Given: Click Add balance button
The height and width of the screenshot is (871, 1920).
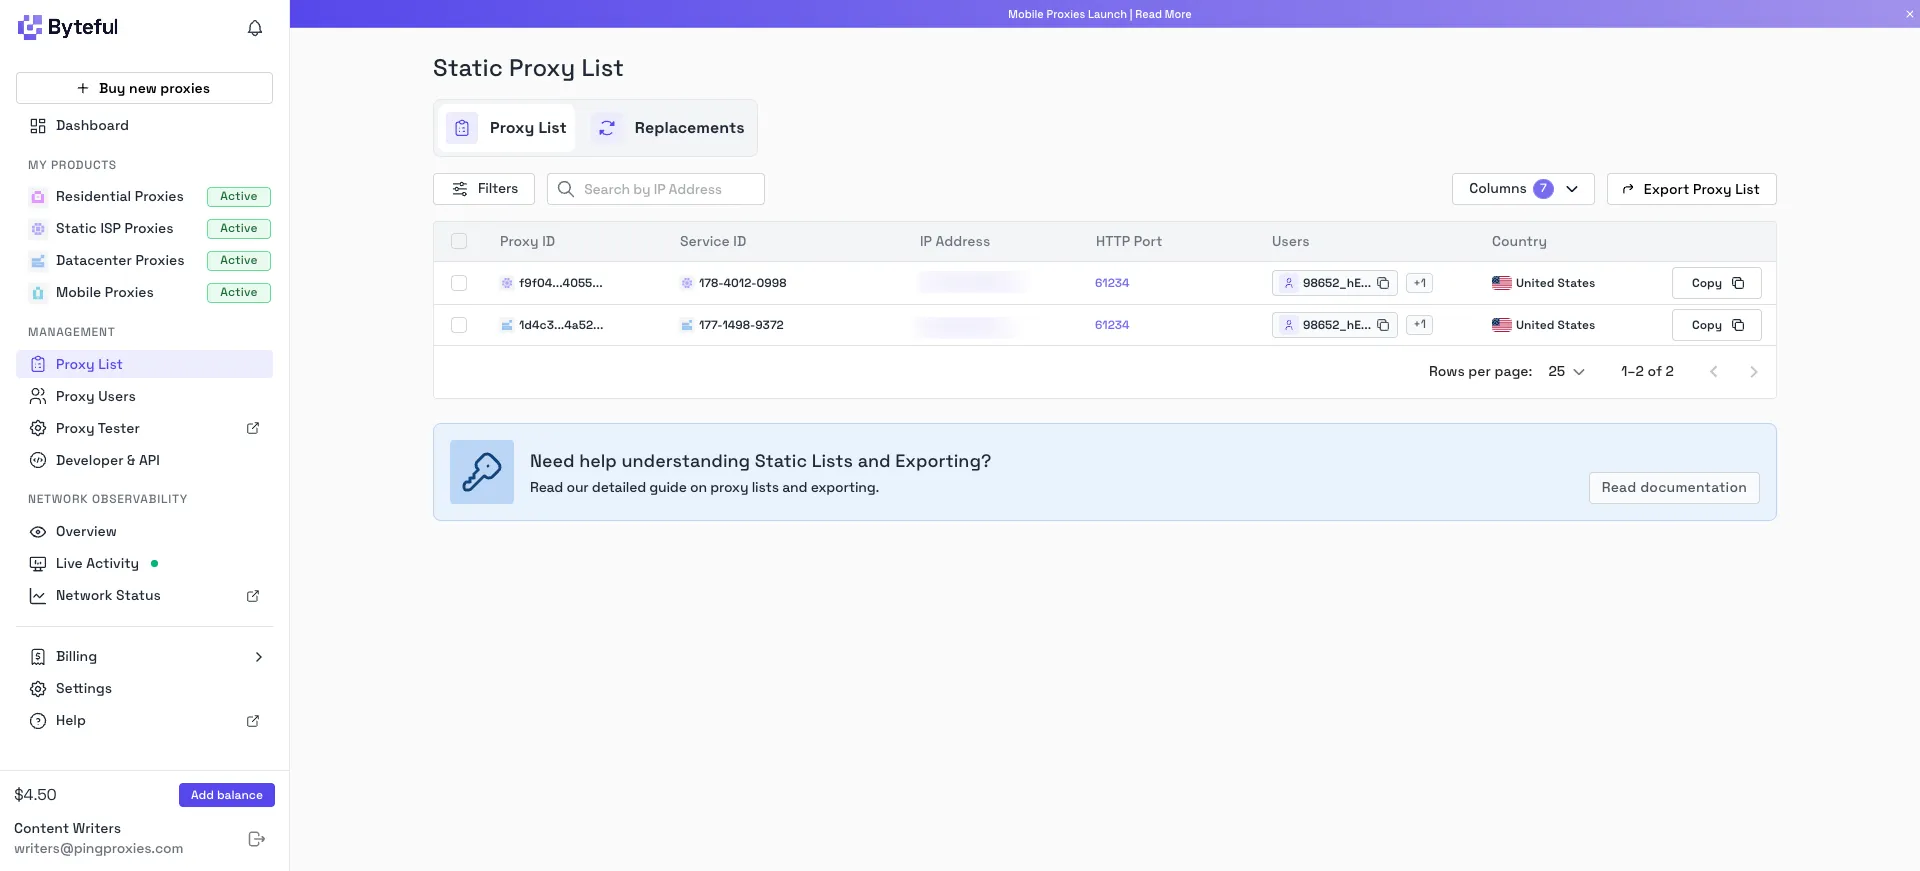Looking at the screenshot, I should [x=227, y=795].
